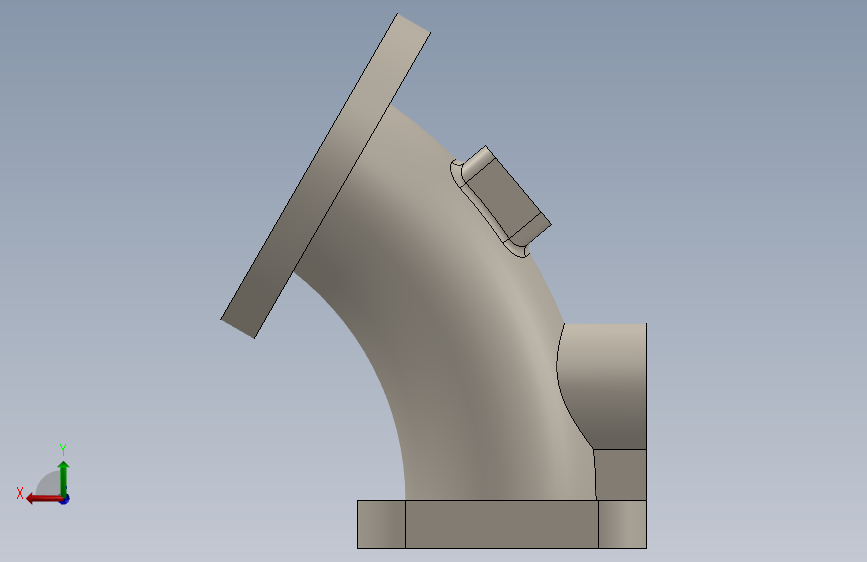Select the rectangular boss on the elbow's outer curve

[x=506, y=196]
